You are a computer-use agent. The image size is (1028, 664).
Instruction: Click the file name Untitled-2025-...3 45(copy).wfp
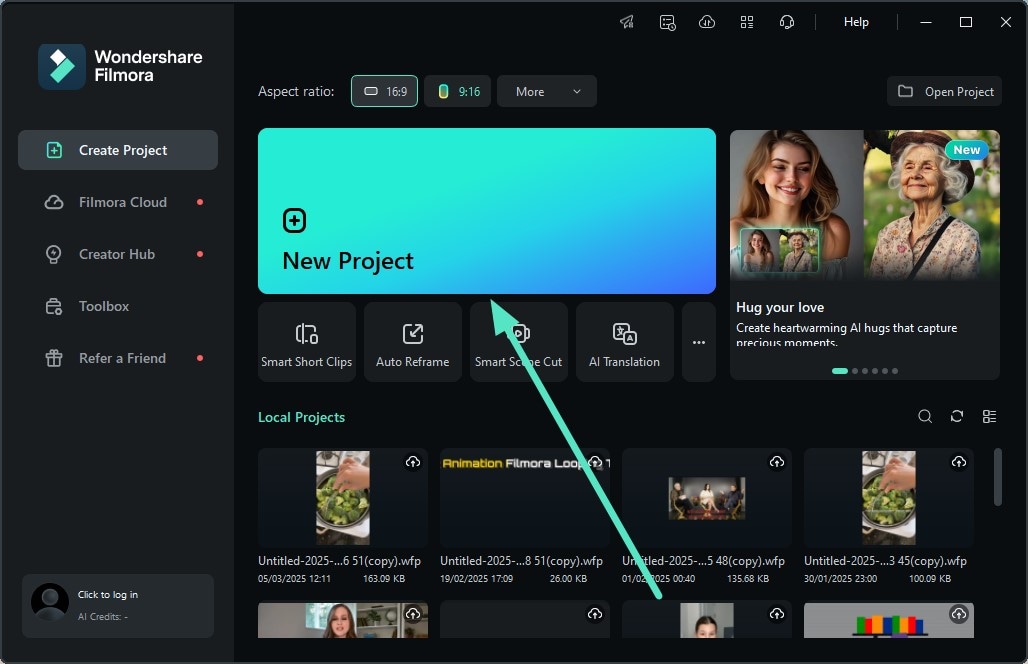pyautogui.click(x=885, y=561)
